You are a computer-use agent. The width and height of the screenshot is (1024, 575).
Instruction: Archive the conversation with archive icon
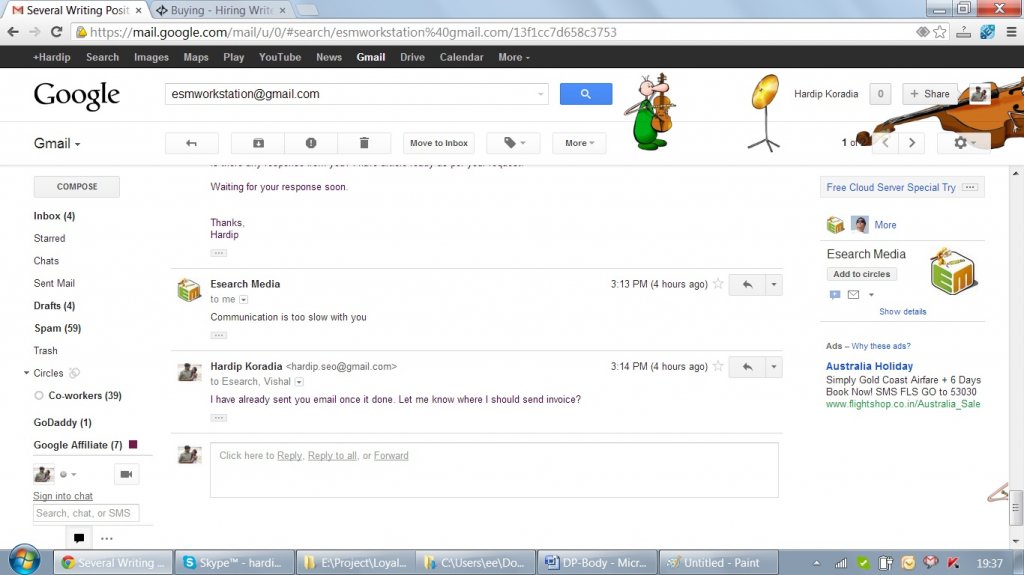point(259,143)
